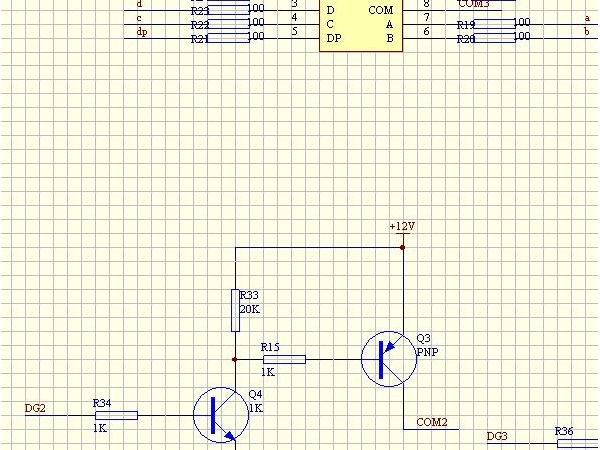Click the DG2 net label
This screenshot has width=600, height=450.
tap(35, 409)
